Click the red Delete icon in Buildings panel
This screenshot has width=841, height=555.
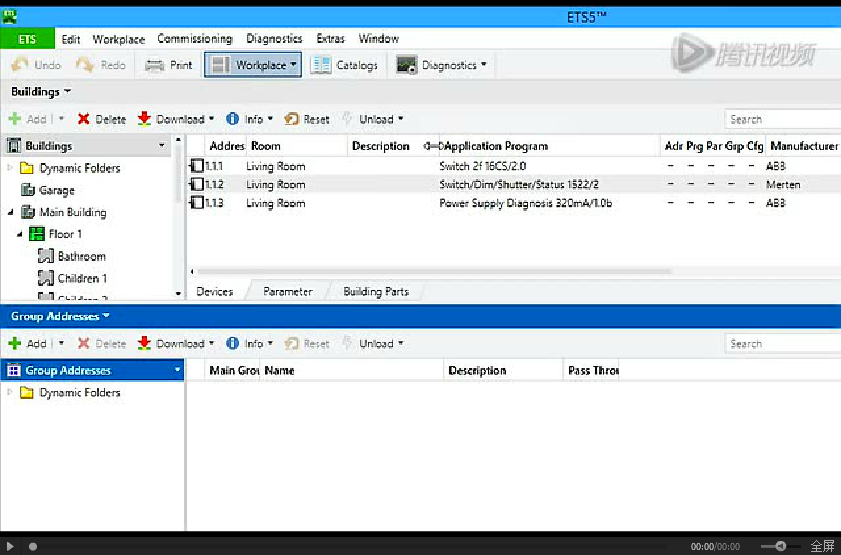click(84, 119)
